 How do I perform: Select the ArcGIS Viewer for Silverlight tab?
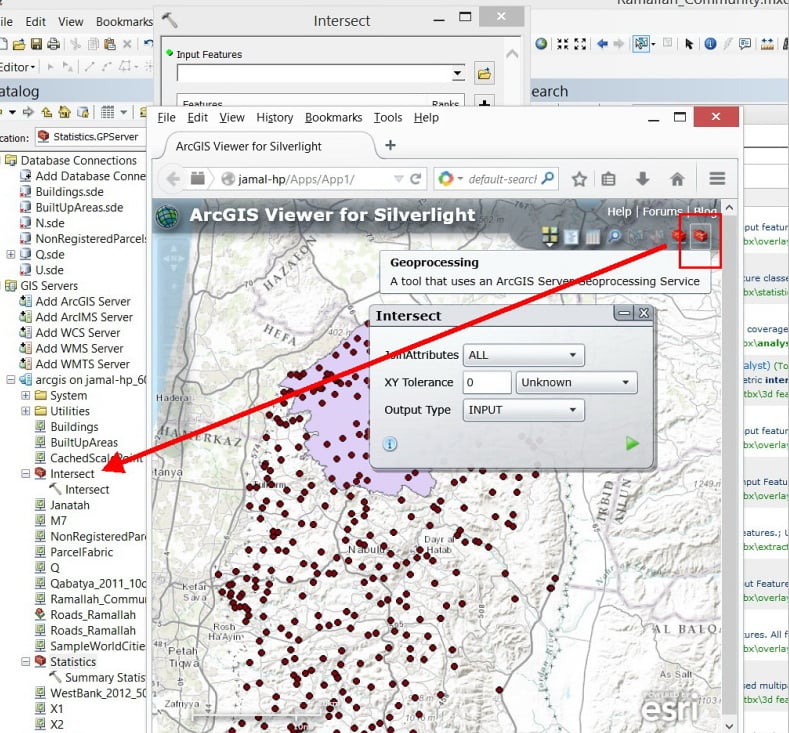point(268,146)
